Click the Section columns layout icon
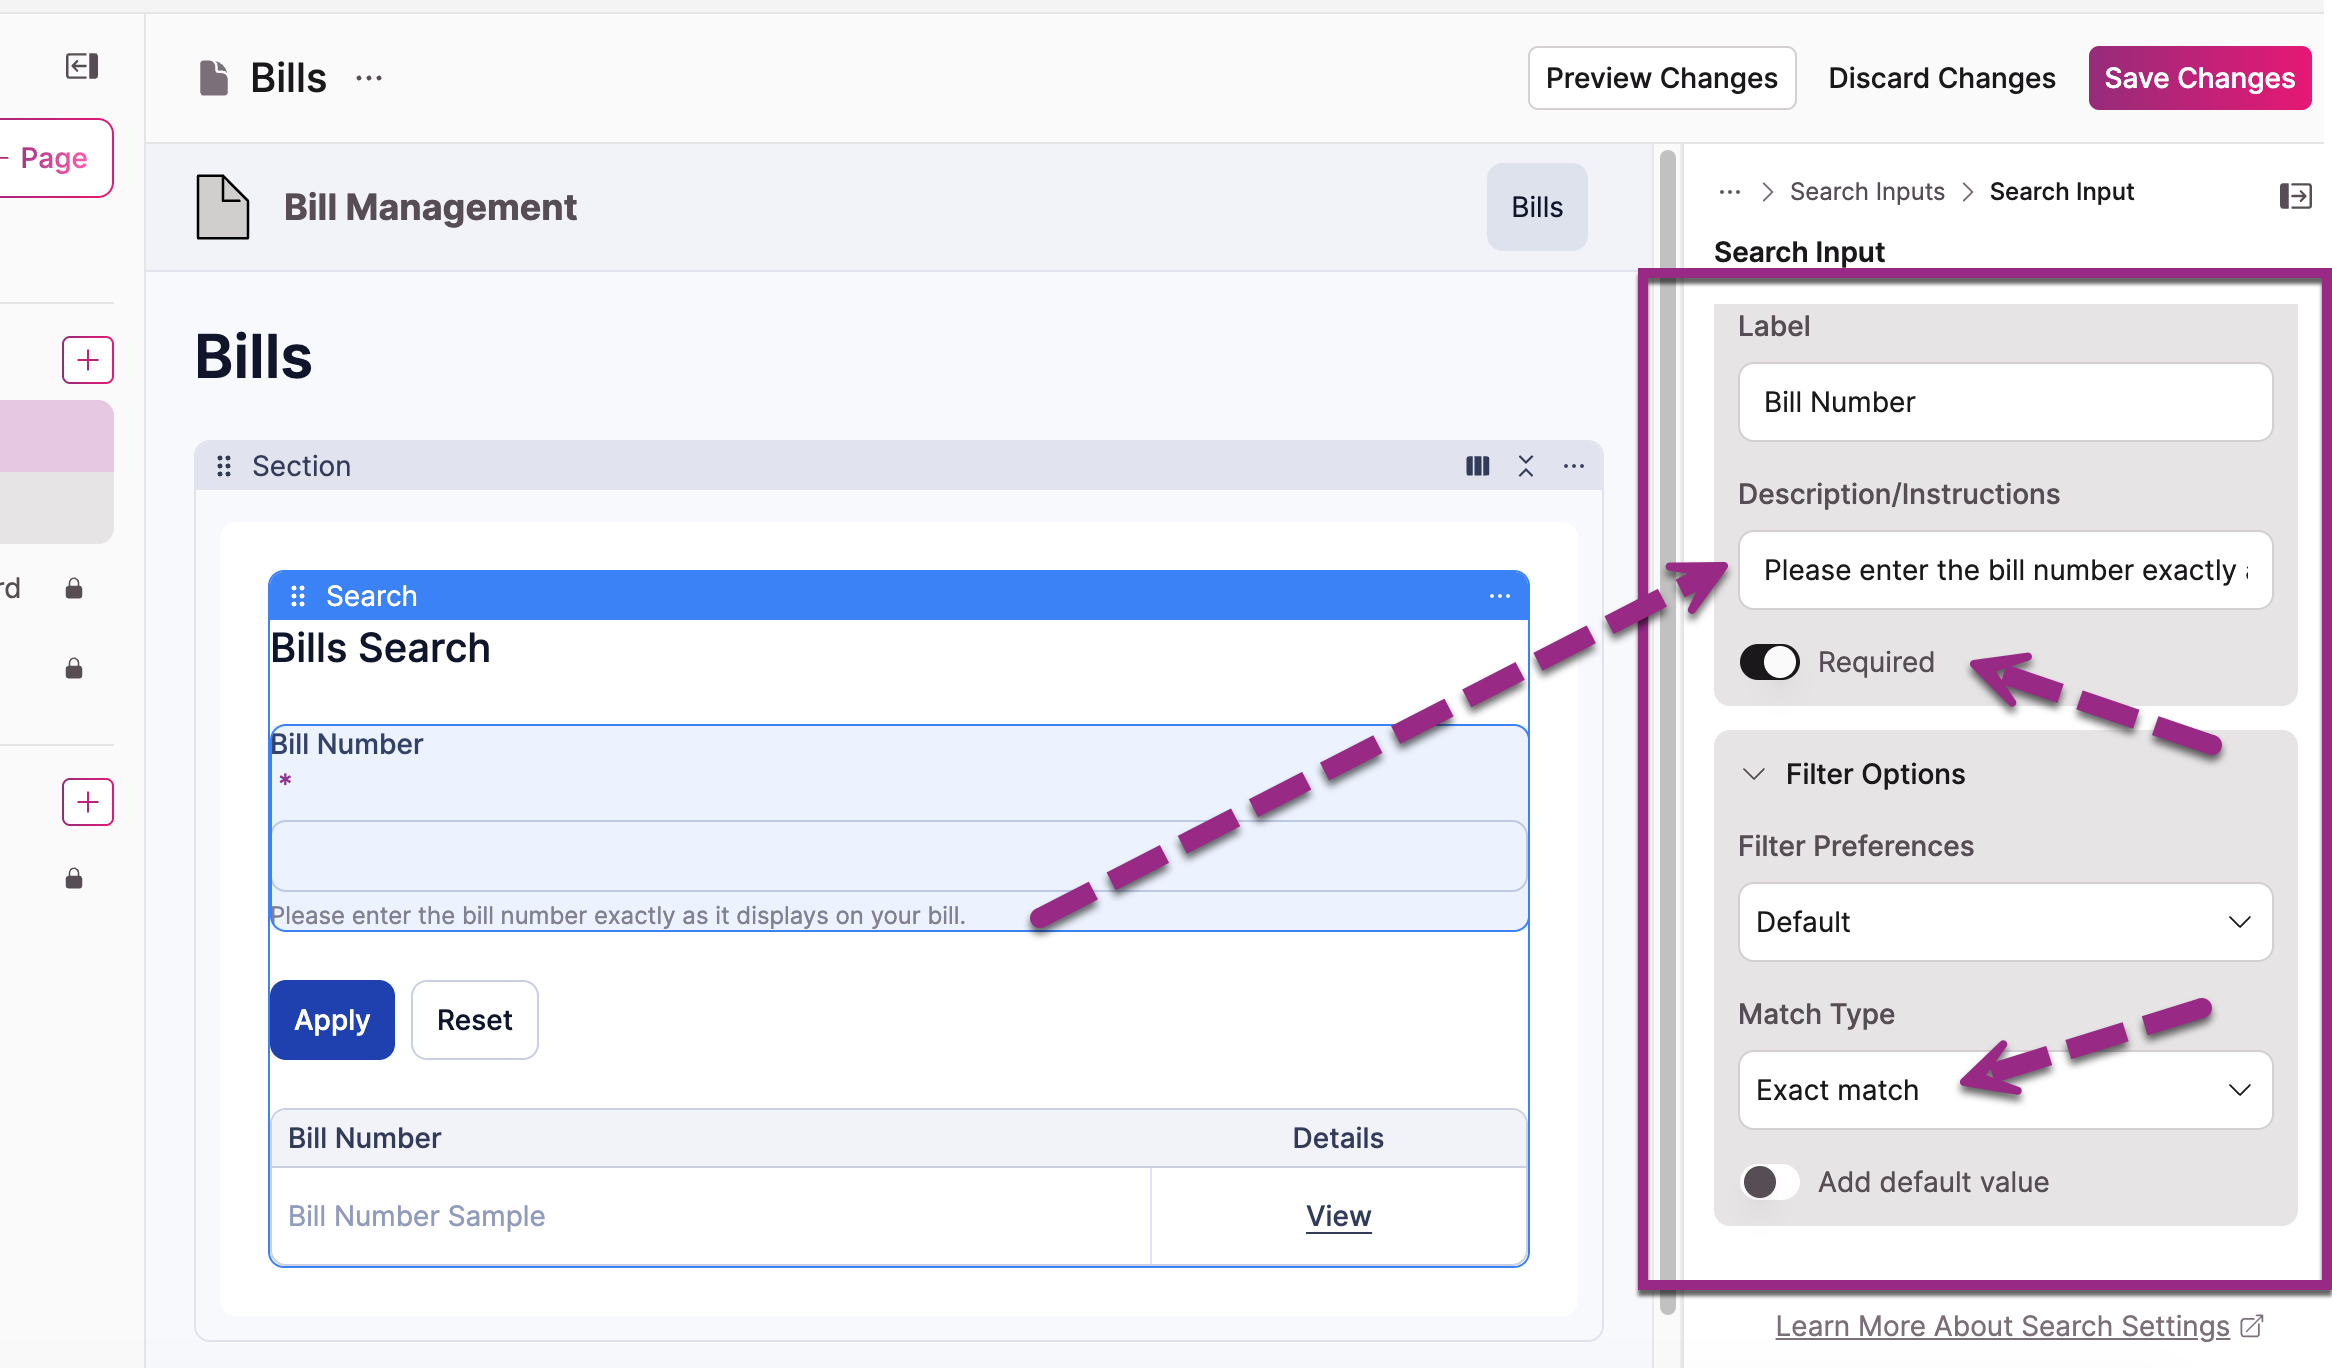Screen dimensions: 2332x1368 (1477, 466)
